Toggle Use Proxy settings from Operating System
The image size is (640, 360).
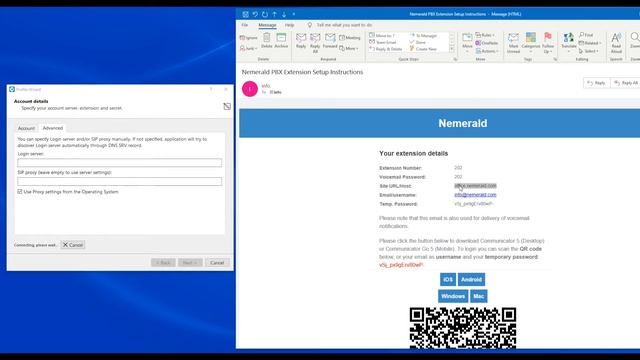coord(20,191)
